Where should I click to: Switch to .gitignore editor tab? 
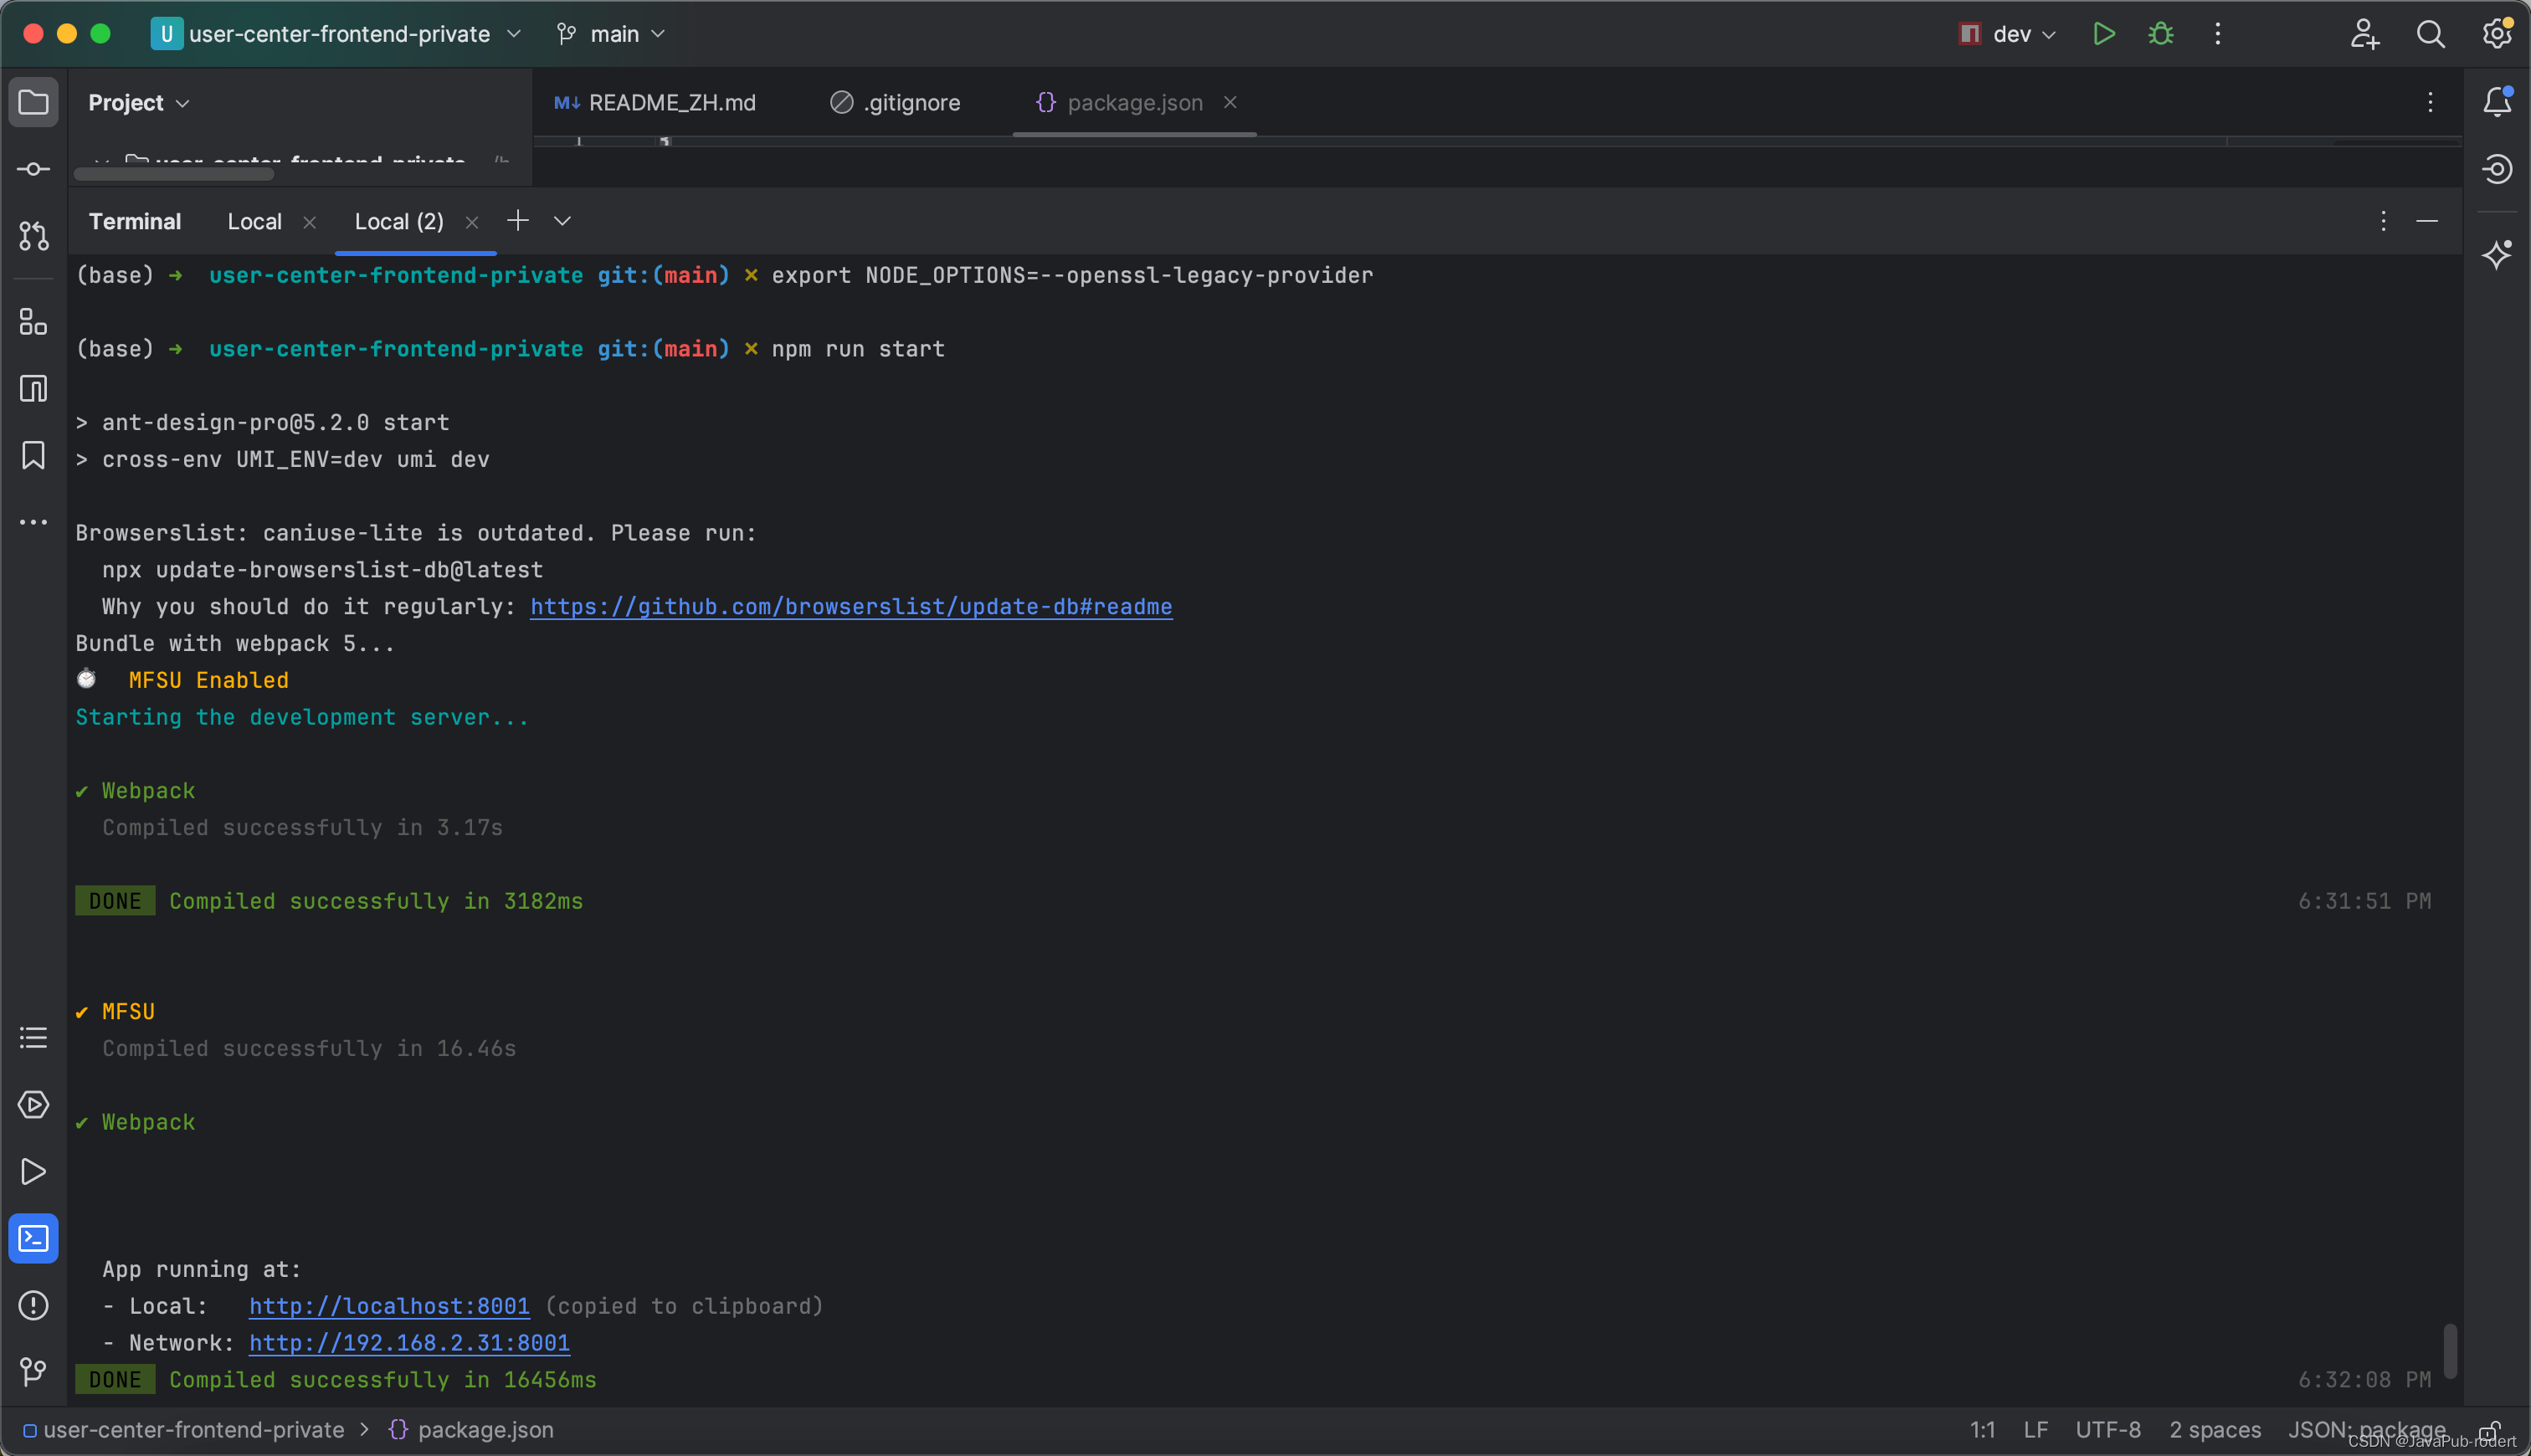pos(896,103)
